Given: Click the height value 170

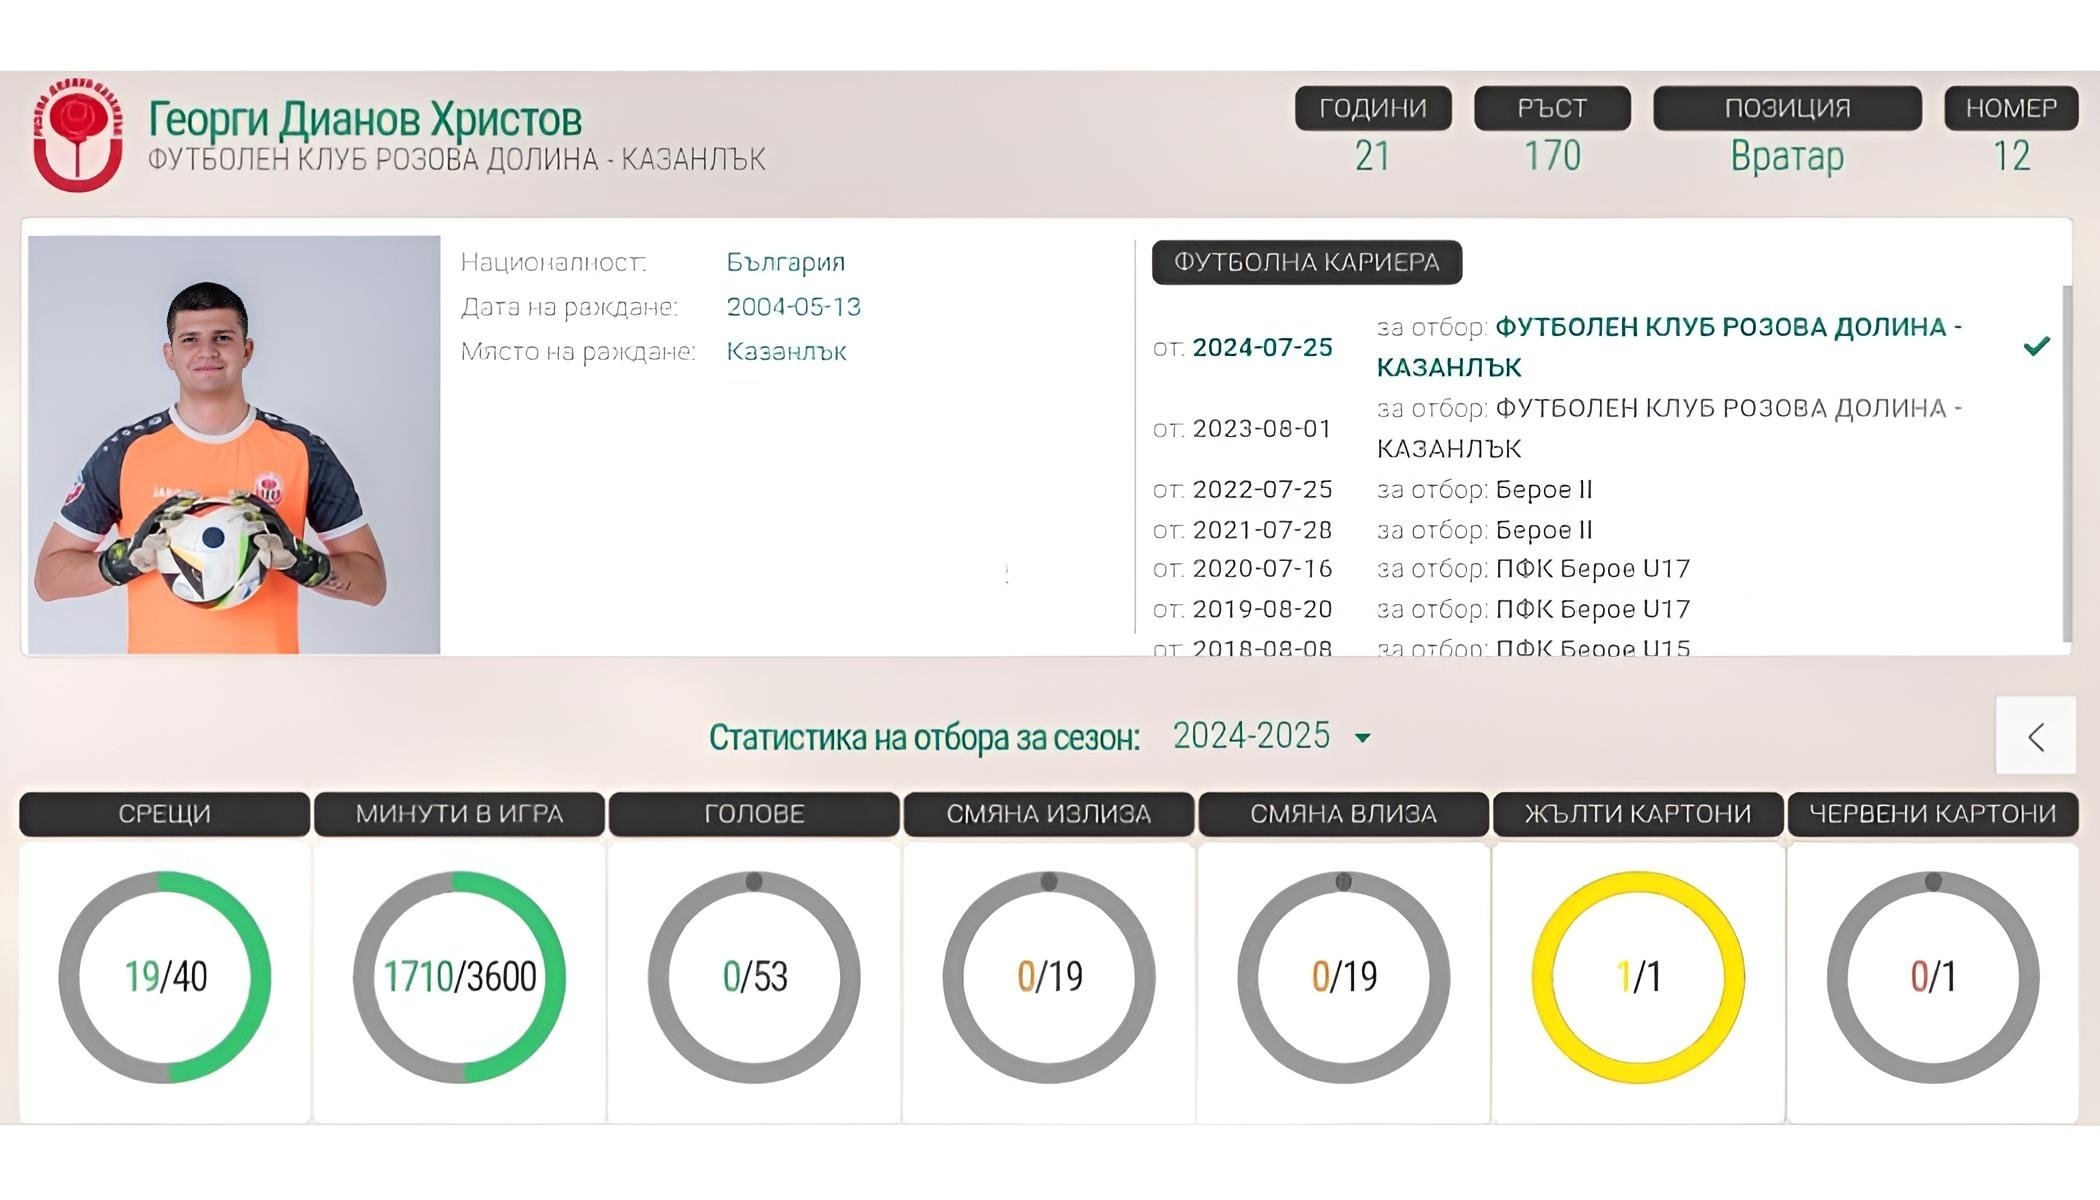Looking at the screenshot, I should pyautogui.click(x=1552, y=156).
